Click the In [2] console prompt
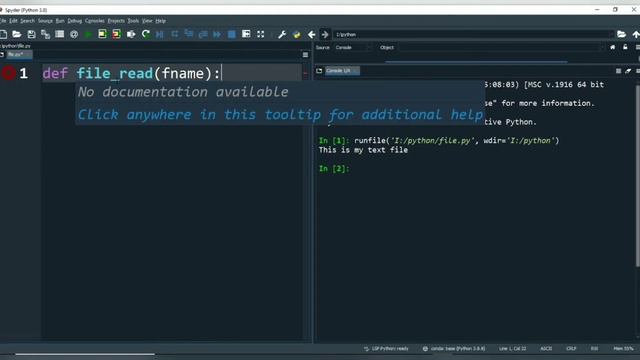Image resolution: width=640 pixels, height=360 pixels. [x=334, y=168]
